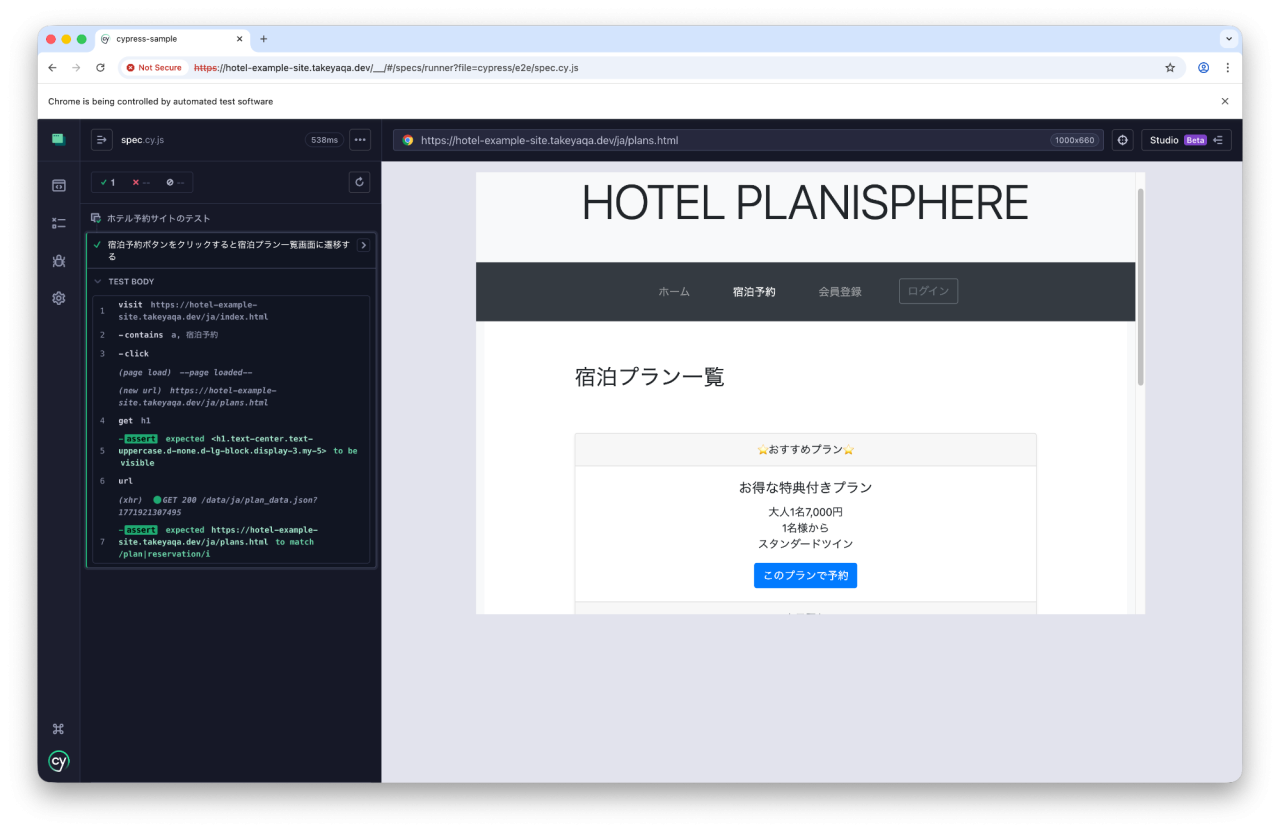Select 会員登録 in the hotel site navbar
Image resolution: width=1280 pixels, height=832 pixels.
click(x=839, y=292)
